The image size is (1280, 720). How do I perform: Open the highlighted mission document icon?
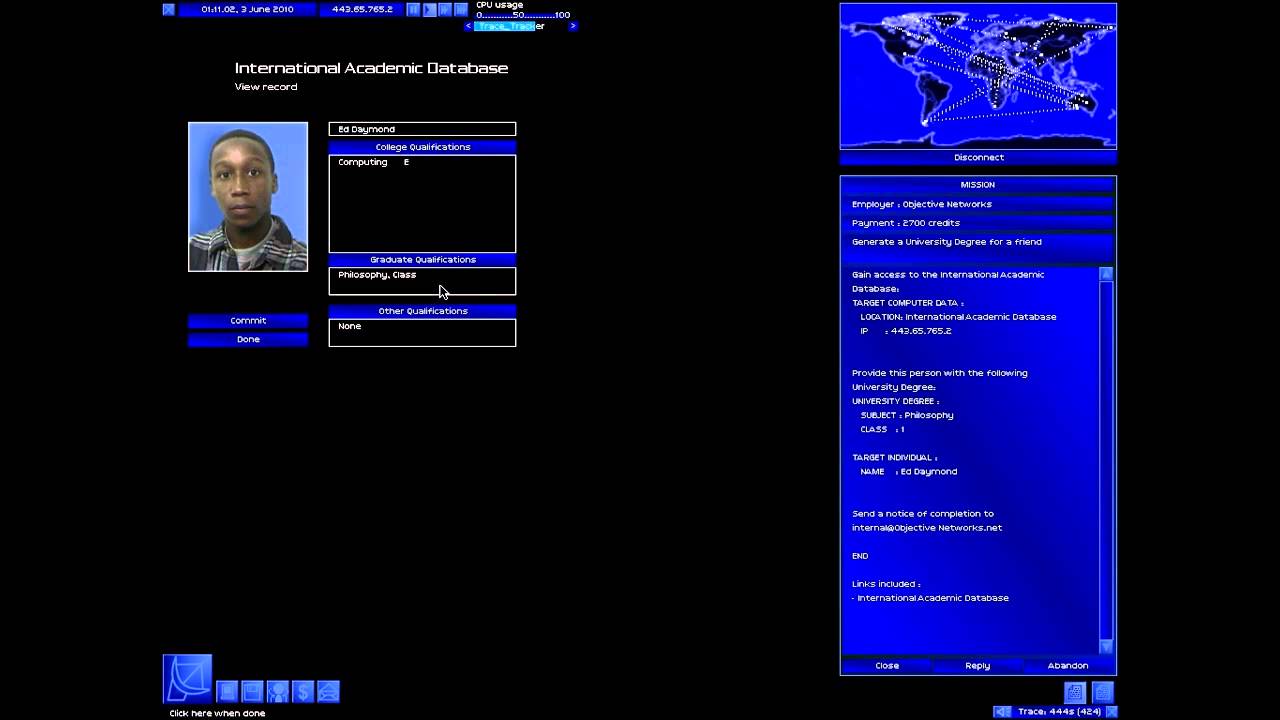[x=1075, y=691]
